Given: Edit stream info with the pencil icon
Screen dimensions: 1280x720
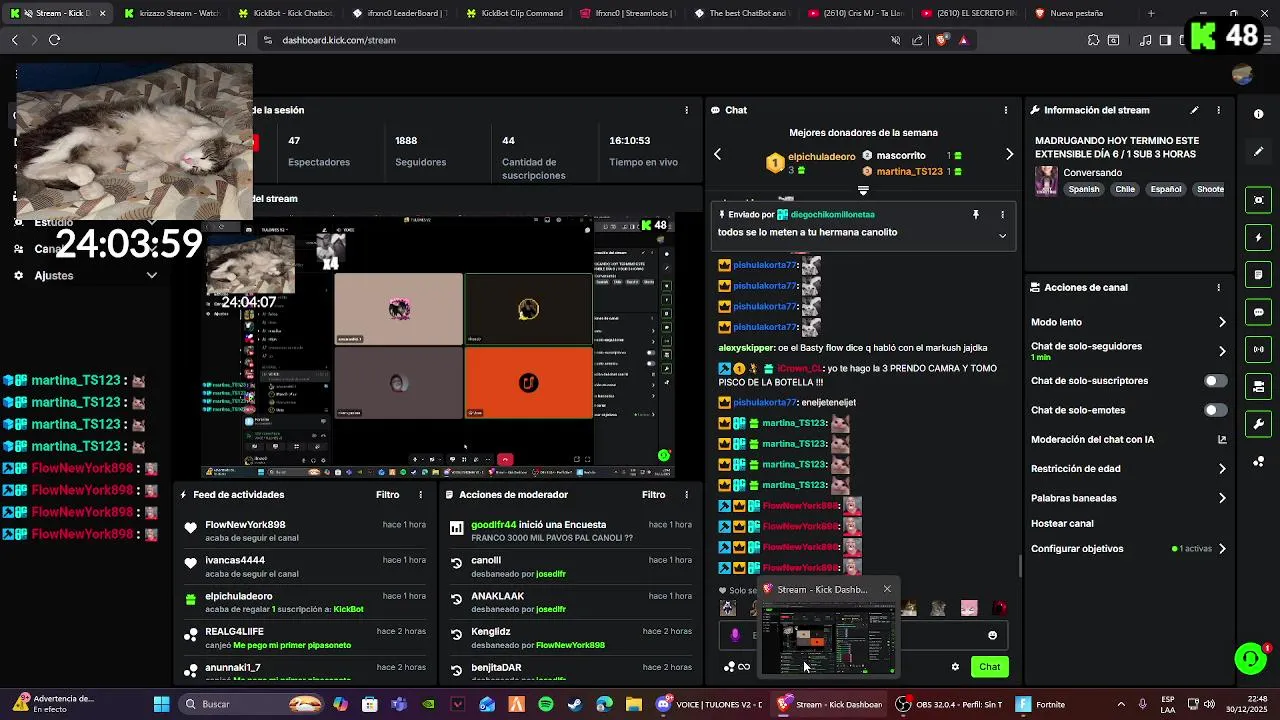Looking at the screenshot, I should point(1194,110).
